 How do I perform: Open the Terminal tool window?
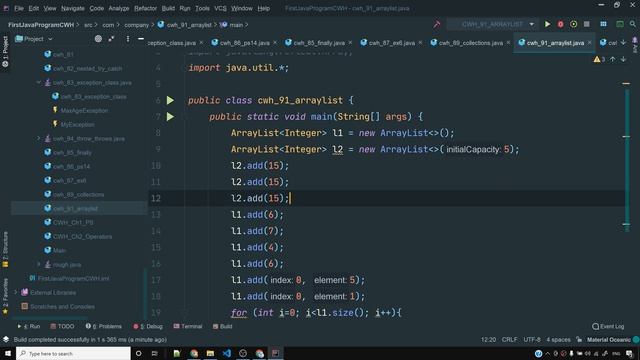pyautogui.click(x=188, y=327)
